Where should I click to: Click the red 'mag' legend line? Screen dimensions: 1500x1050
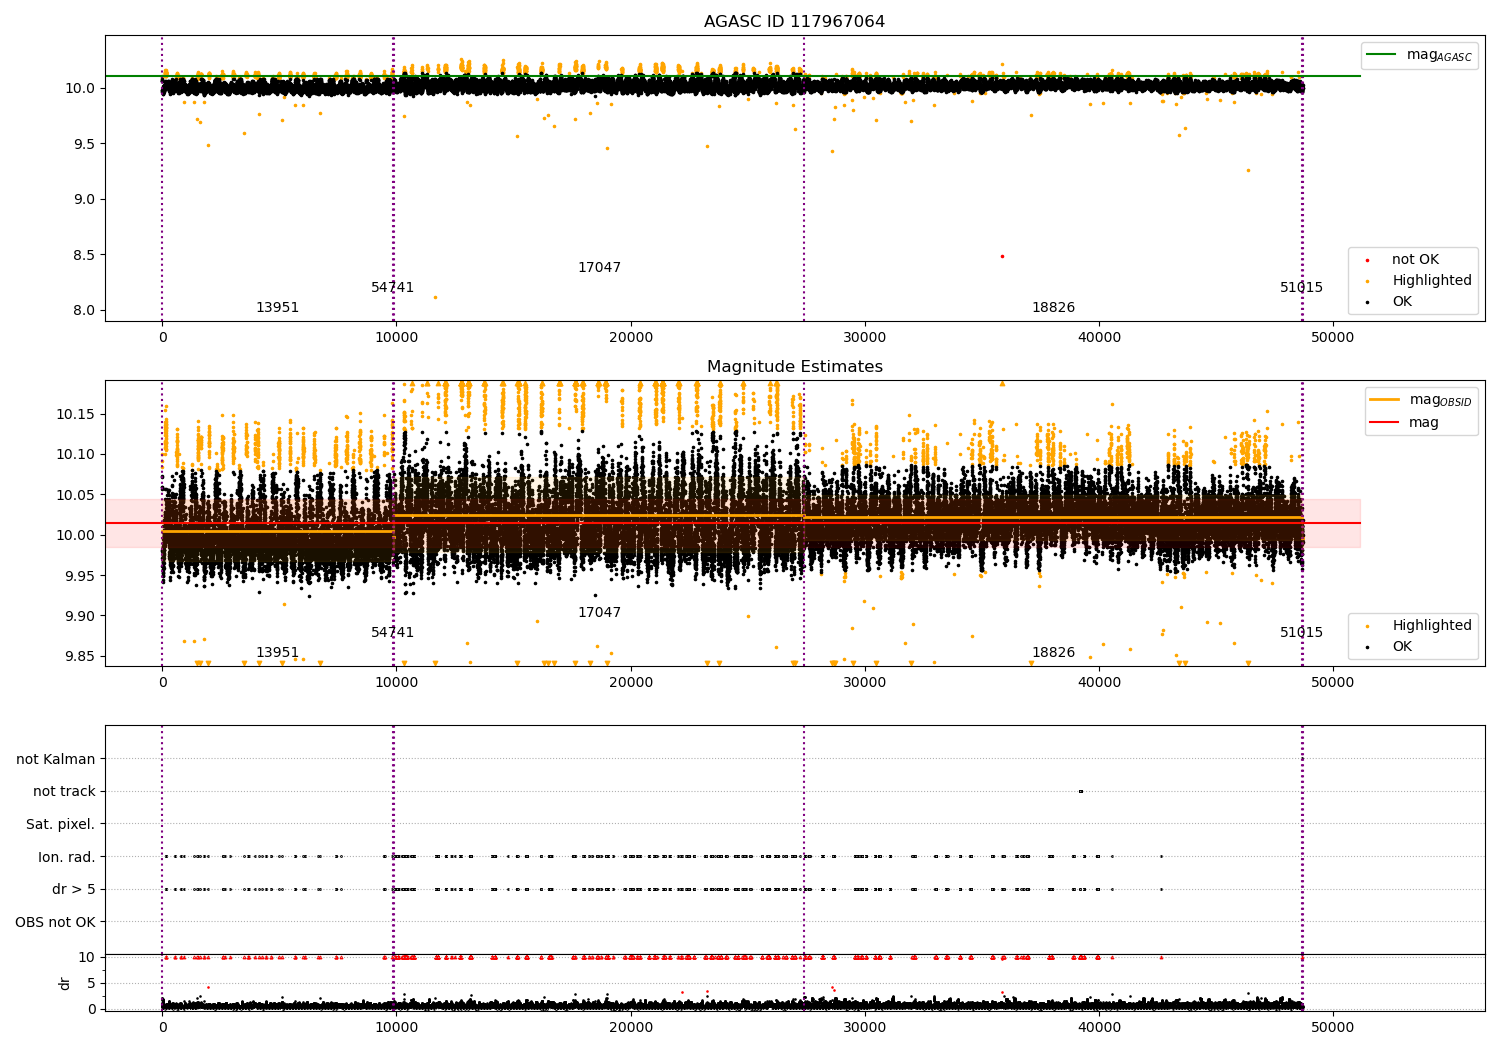1385,422
